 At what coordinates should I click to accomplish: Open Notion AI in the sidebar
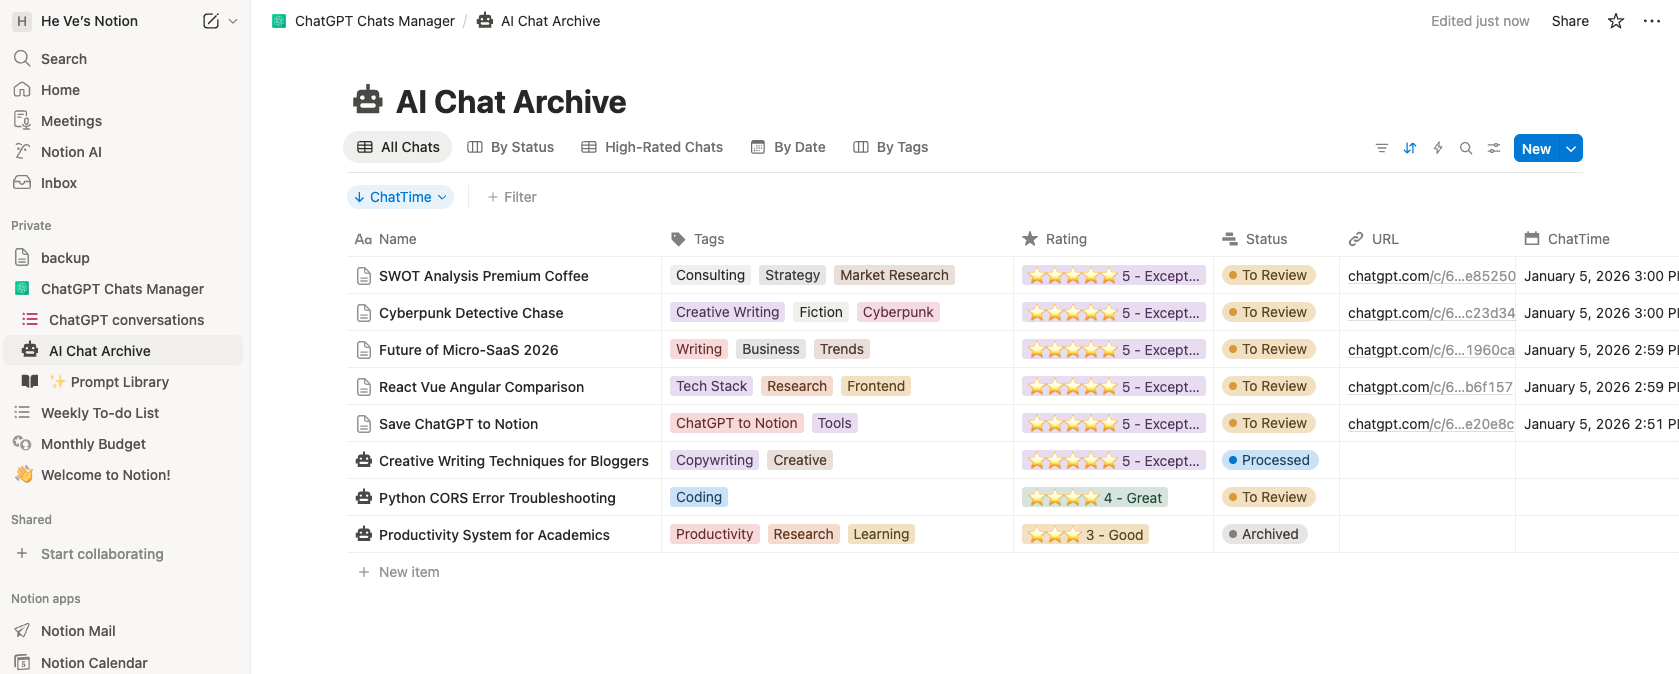click(x=125, y=152)
